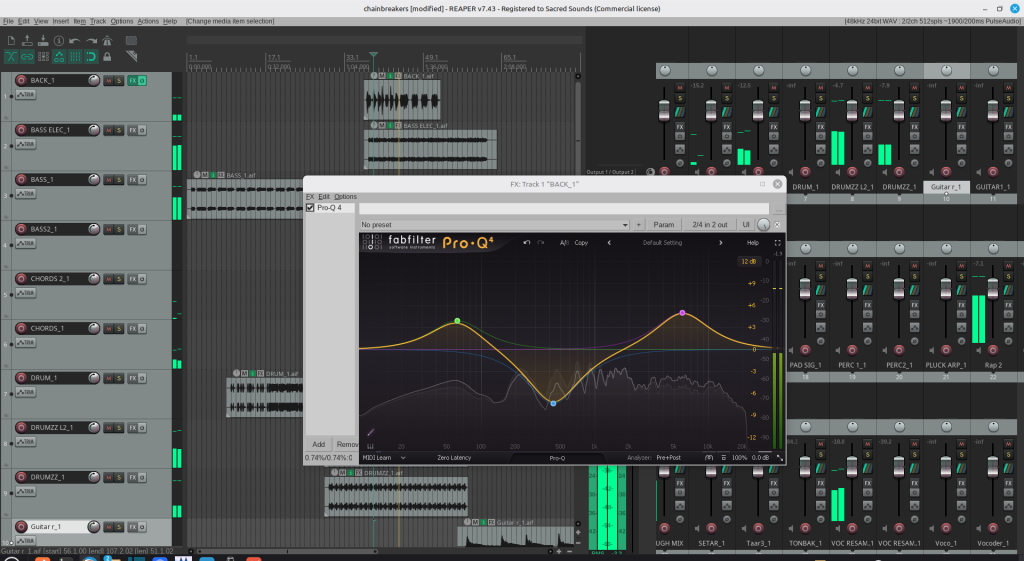This screenshot has height=561, width=1024.
Task: Open FX window Options menu
Action: coord(345,197)
